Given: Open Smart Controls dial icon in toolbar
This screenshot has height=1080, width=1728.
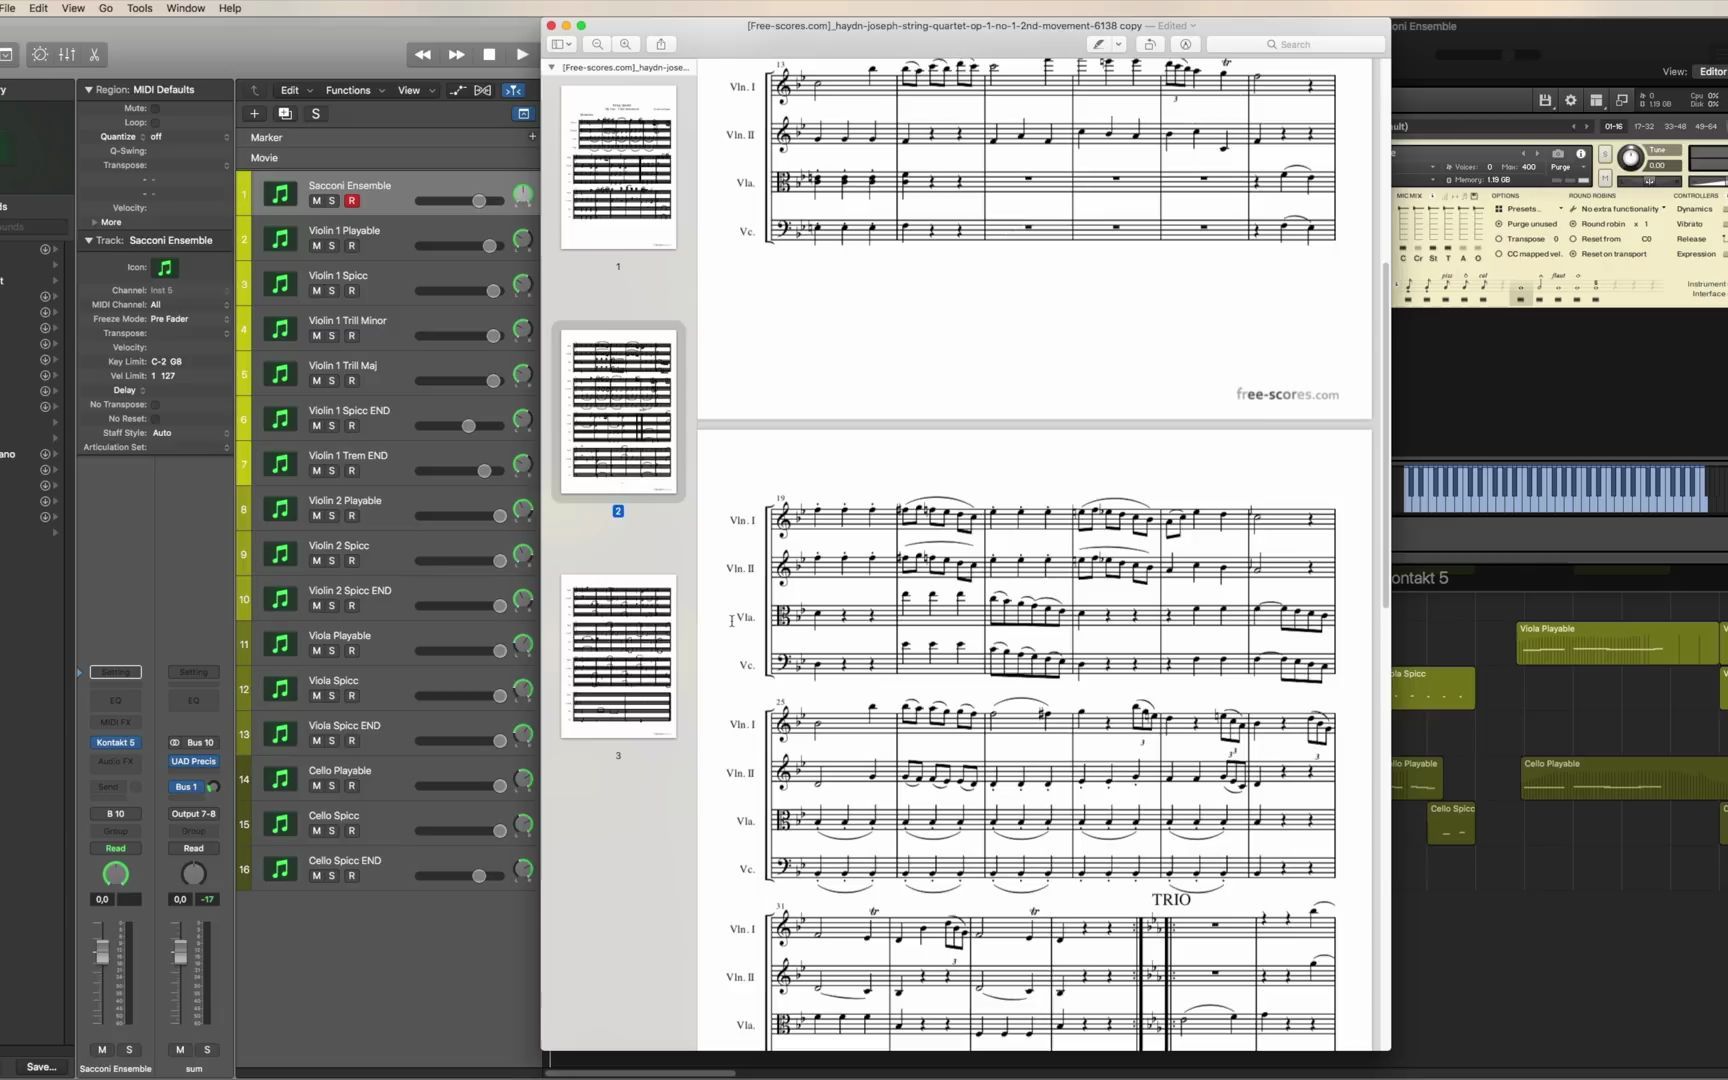Looking at the screenshot, I should coord(40,55).
